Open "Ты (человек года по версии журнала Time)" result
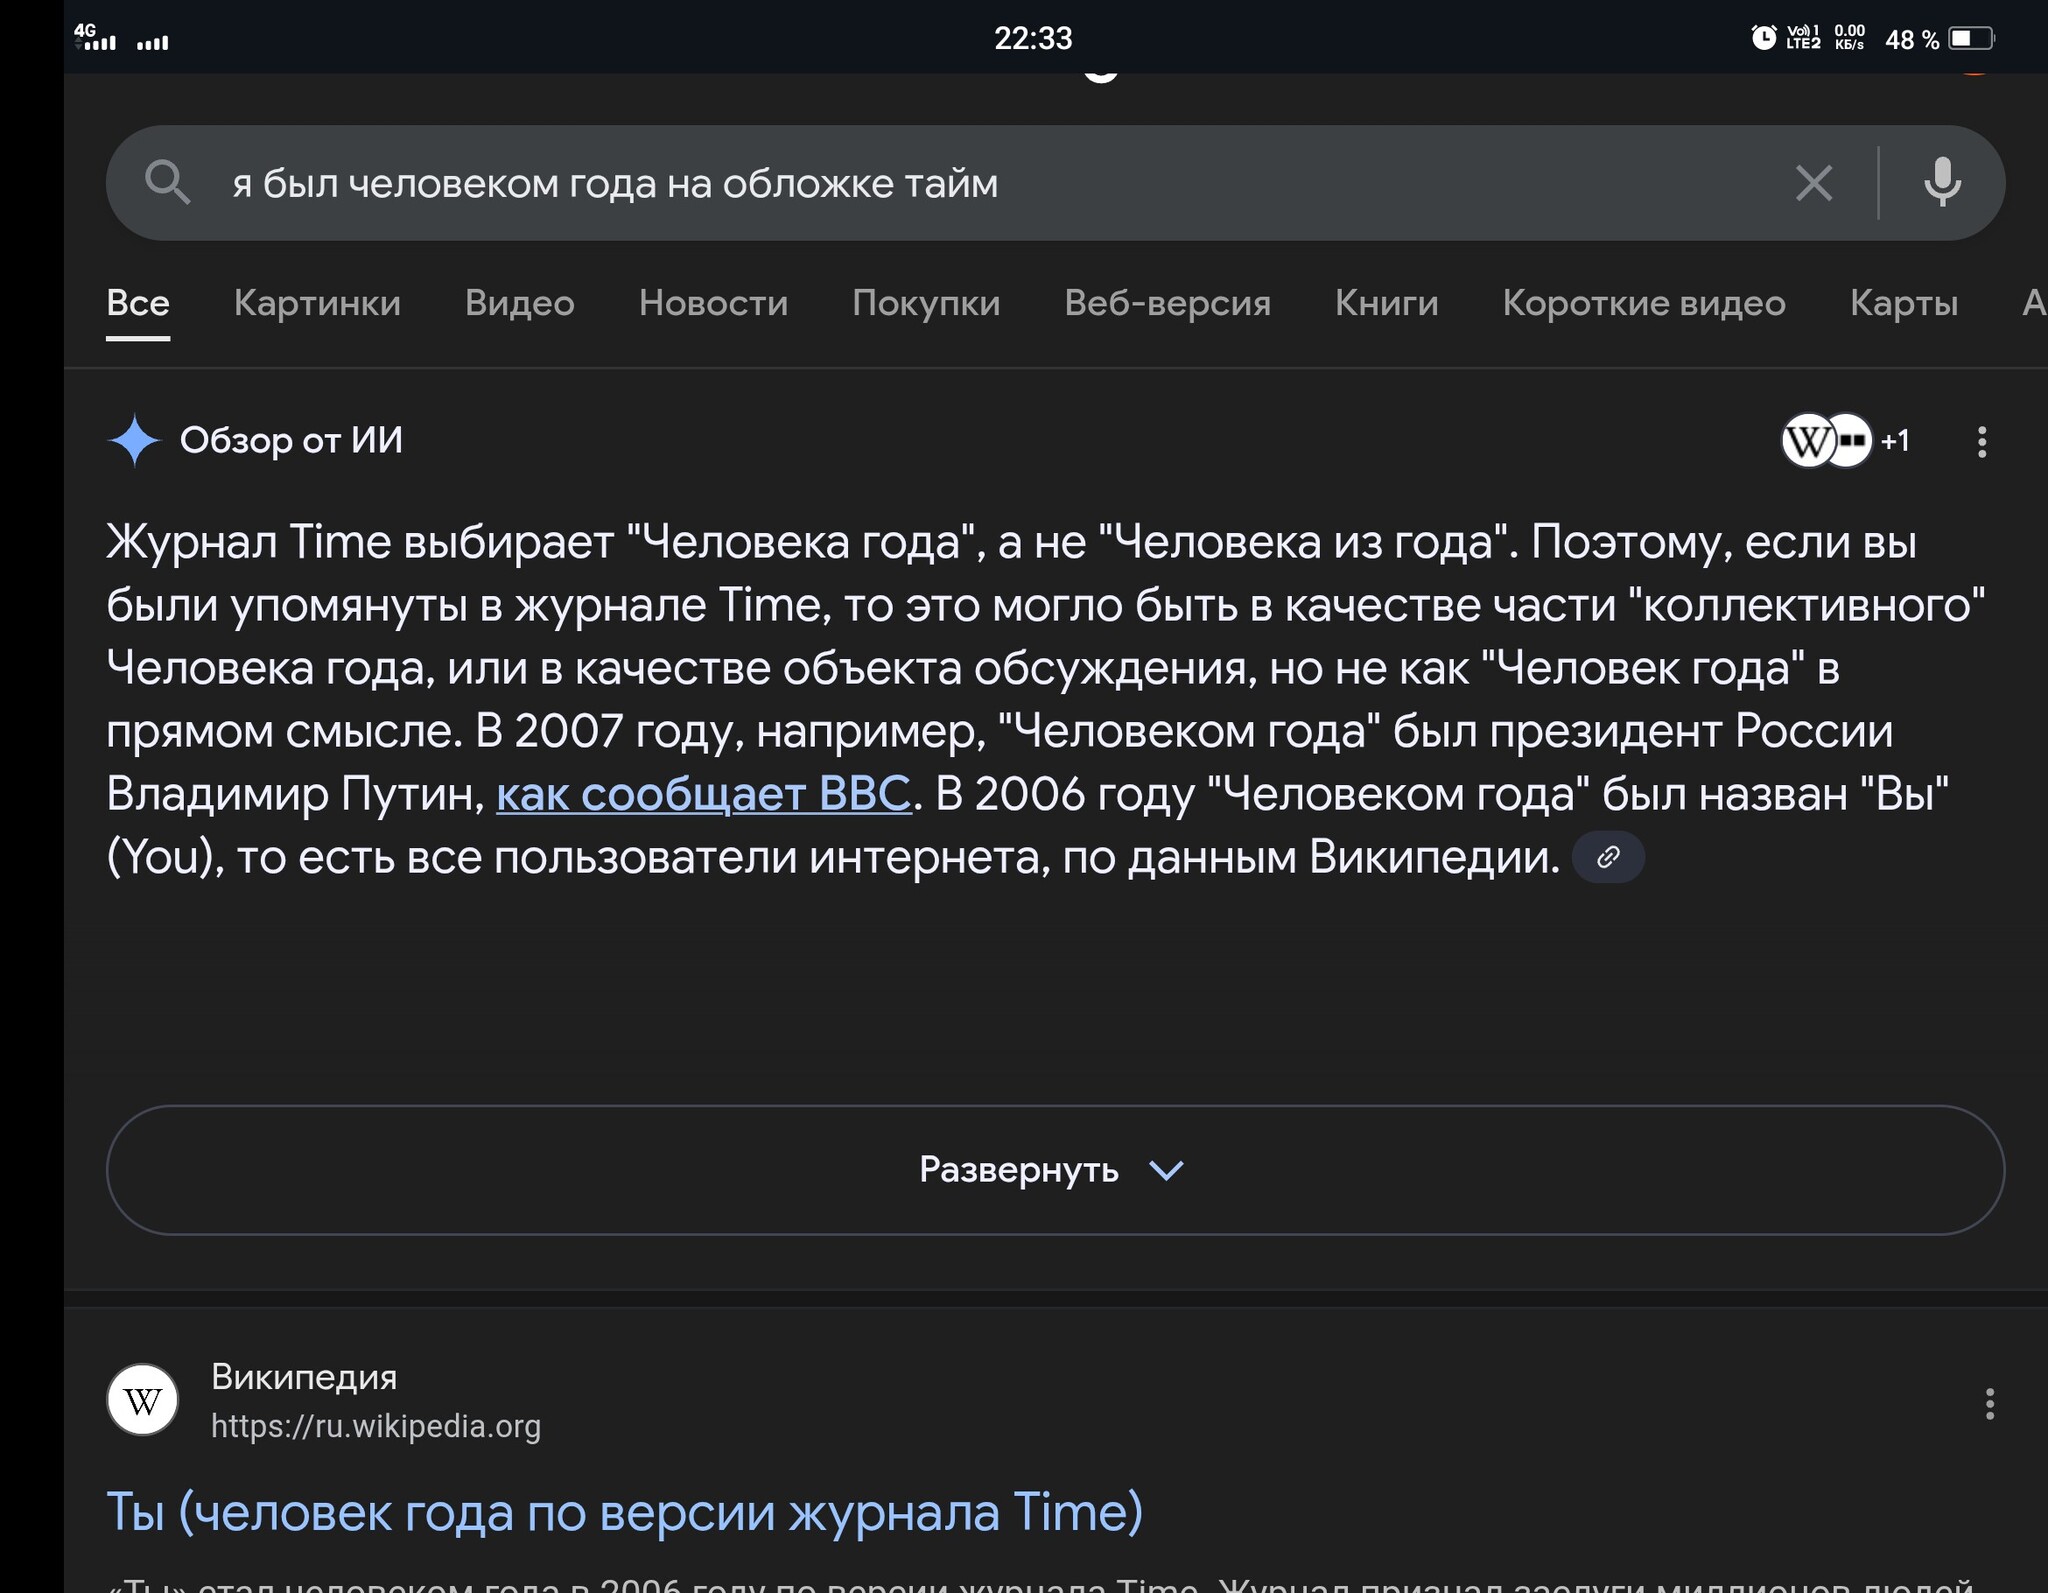The image size is (2048, 1593). [x=625, y=1511]
